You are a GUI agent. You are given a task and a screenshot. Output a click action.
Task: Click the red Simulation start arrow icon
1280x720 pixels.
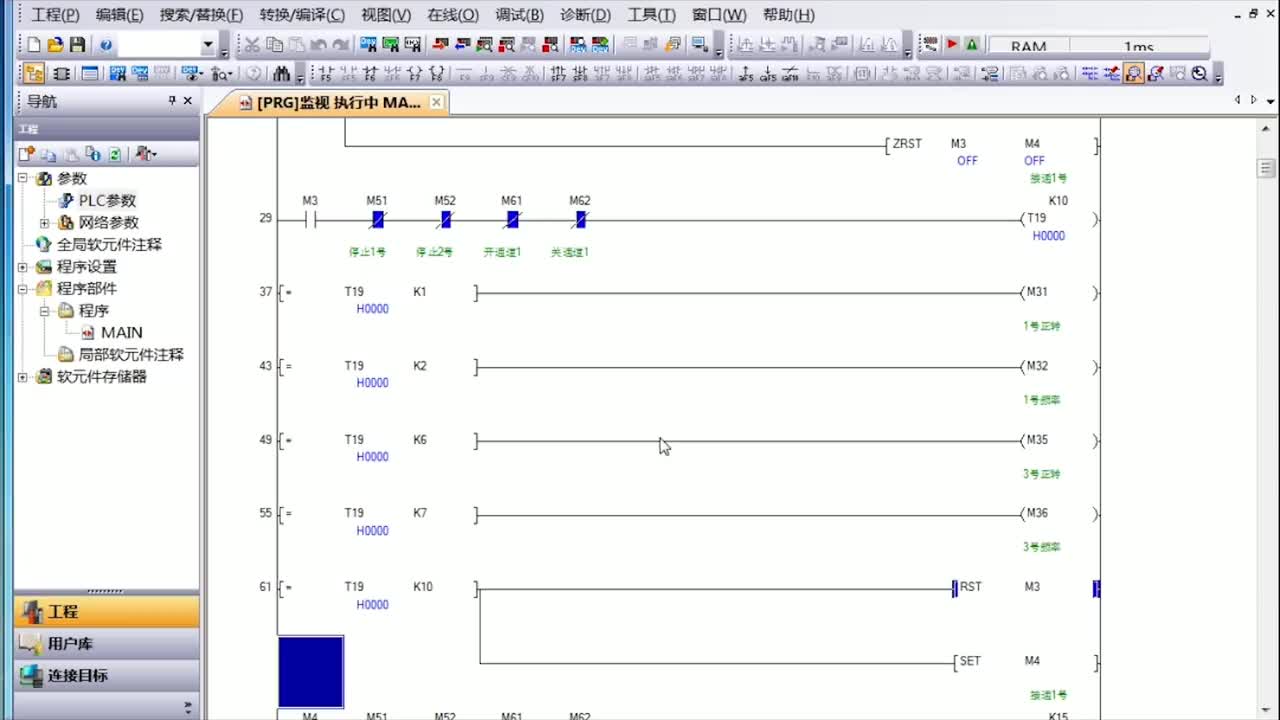pyautogui.click(x=952, y=45)
